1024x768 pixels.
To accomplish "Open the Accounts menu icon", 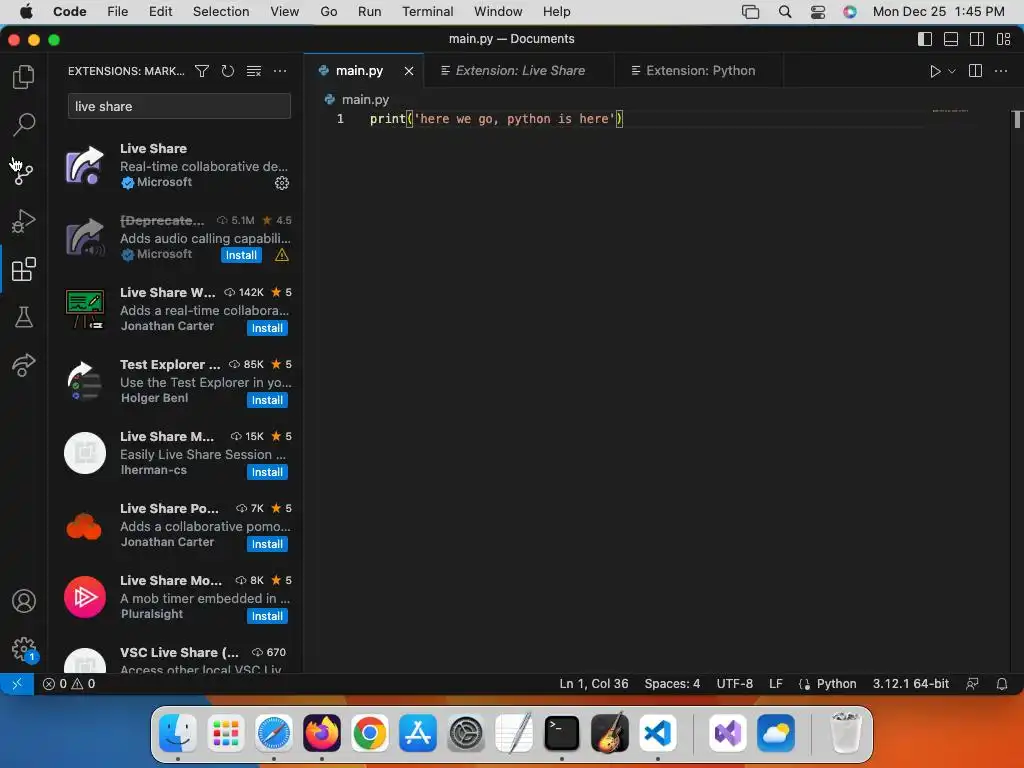I will (x=24, y=601).
